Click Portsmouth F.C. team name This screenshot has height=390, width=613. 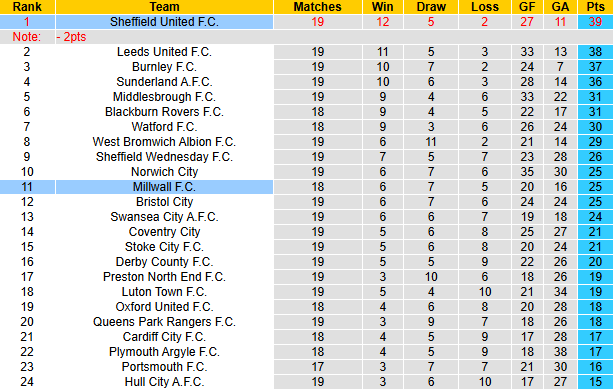click(x=164, y=367)
